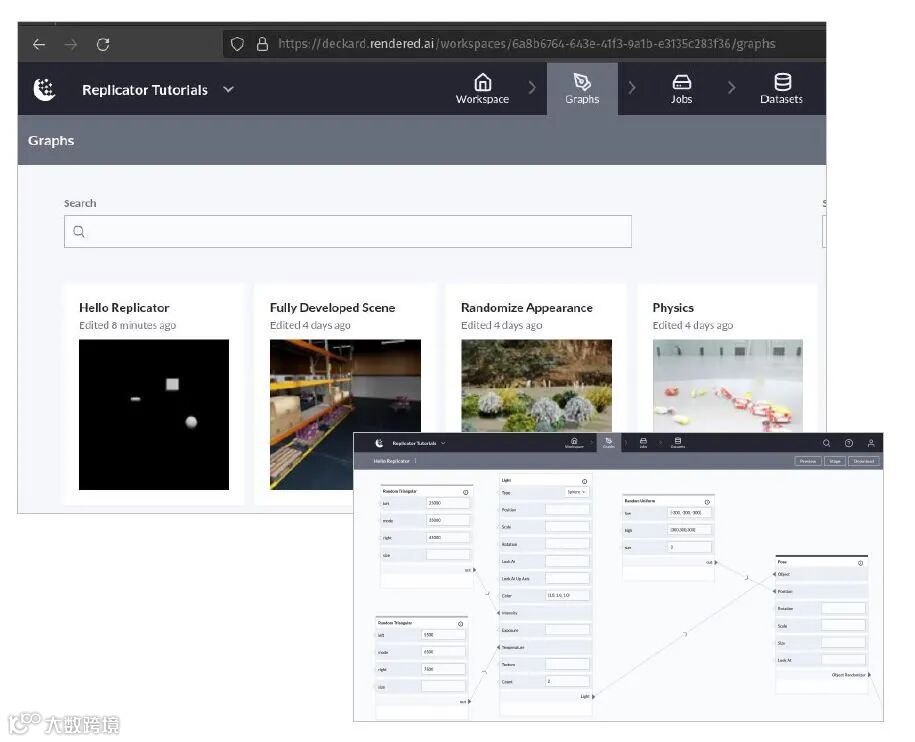This screenshot has width=915, height=742.
Task: Go back using the browser back arrow
Action: (39, 44)
